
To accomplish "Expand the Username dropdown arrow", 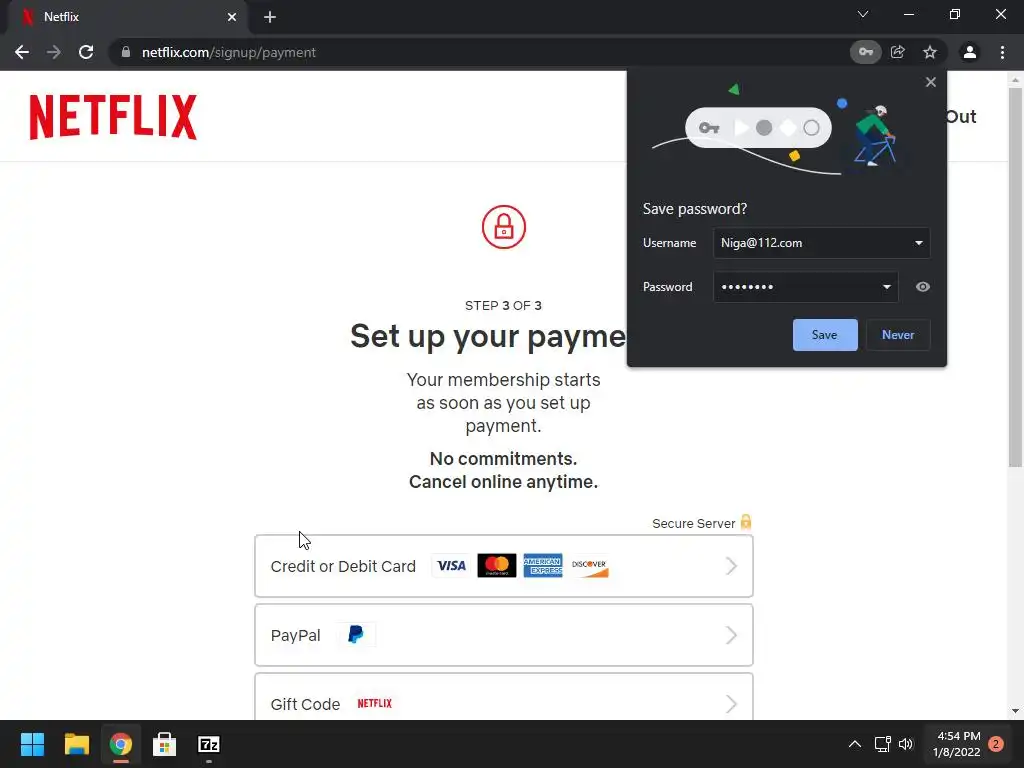I will coord(919,243).
